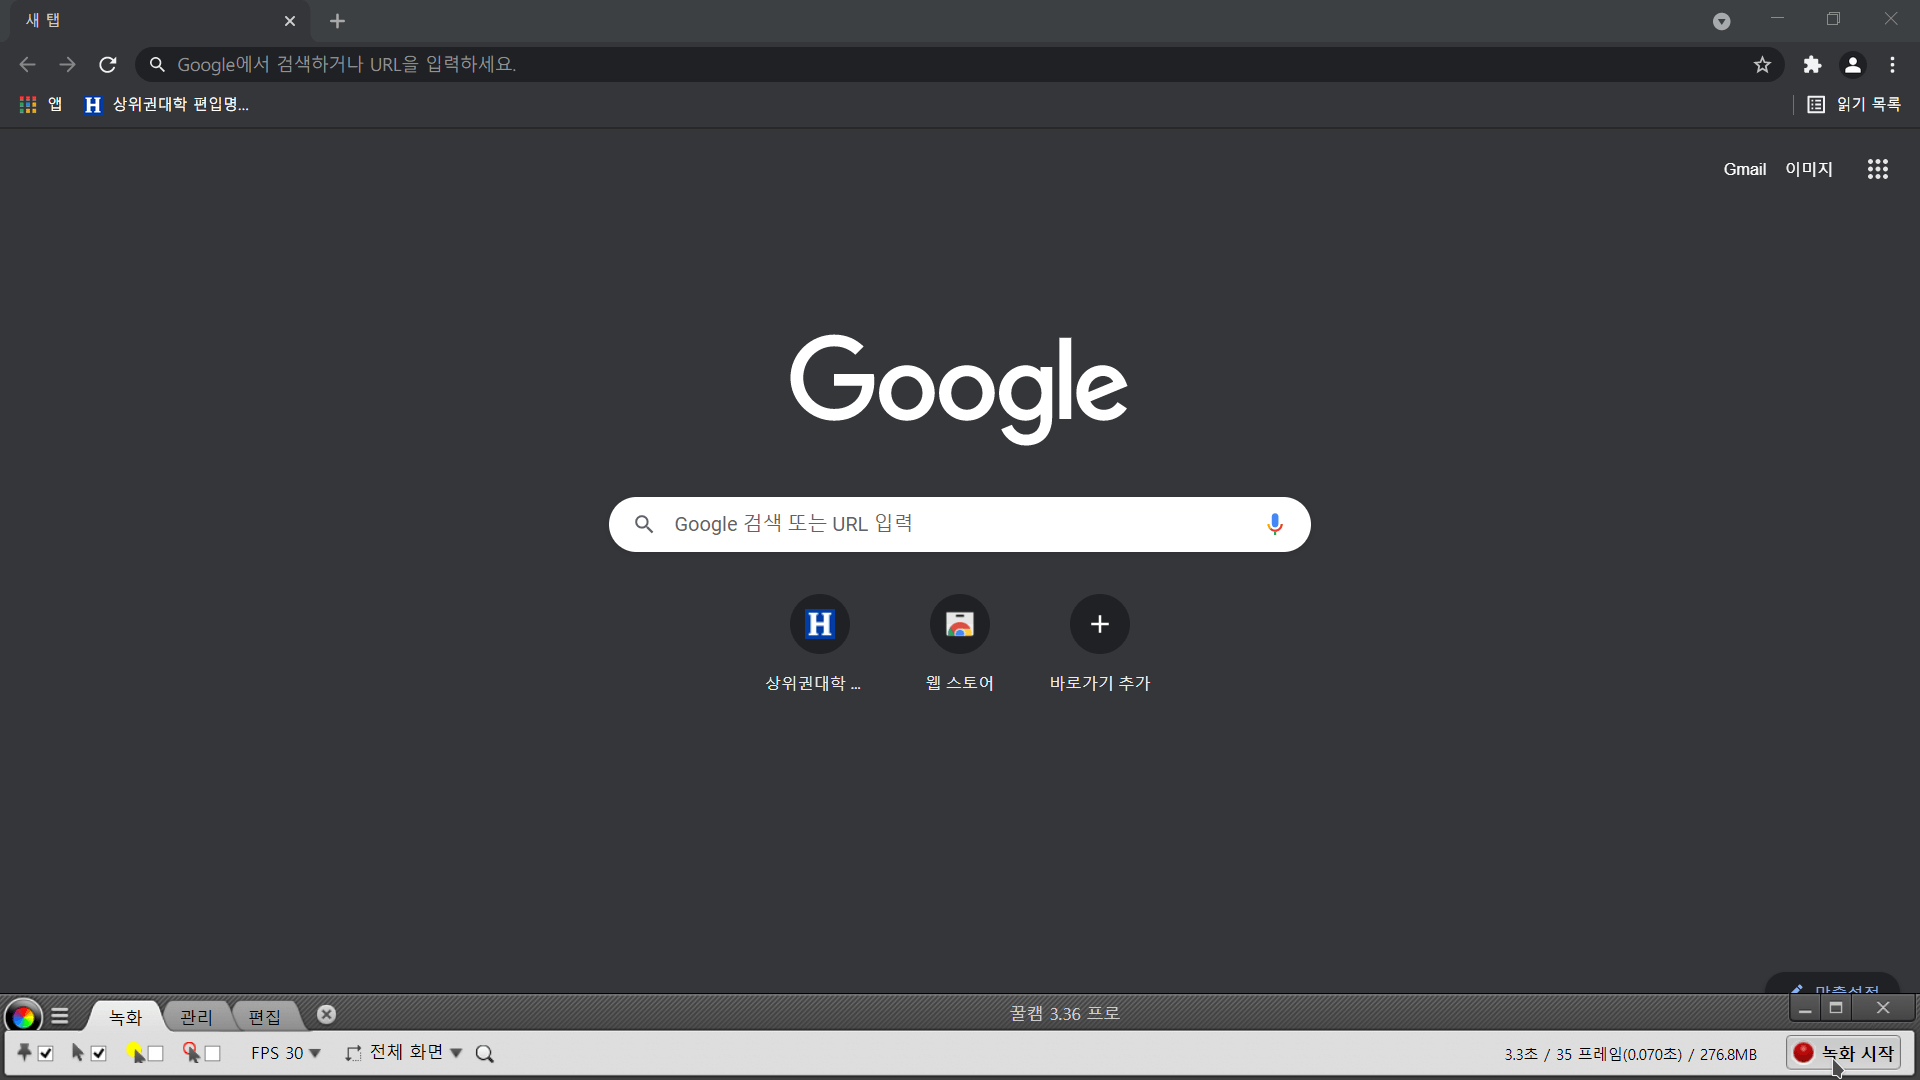The image size is (1920, 1080).
Task: Click the Gmail link
Action: (1744, 169)
